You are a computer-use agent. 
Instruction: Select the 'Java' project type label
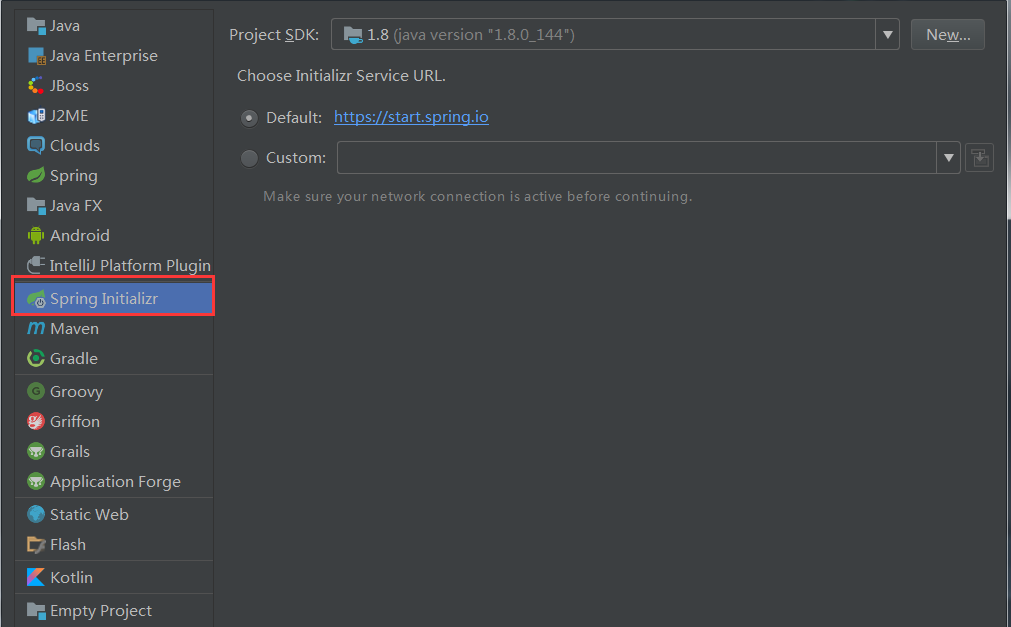coord(65,26)
